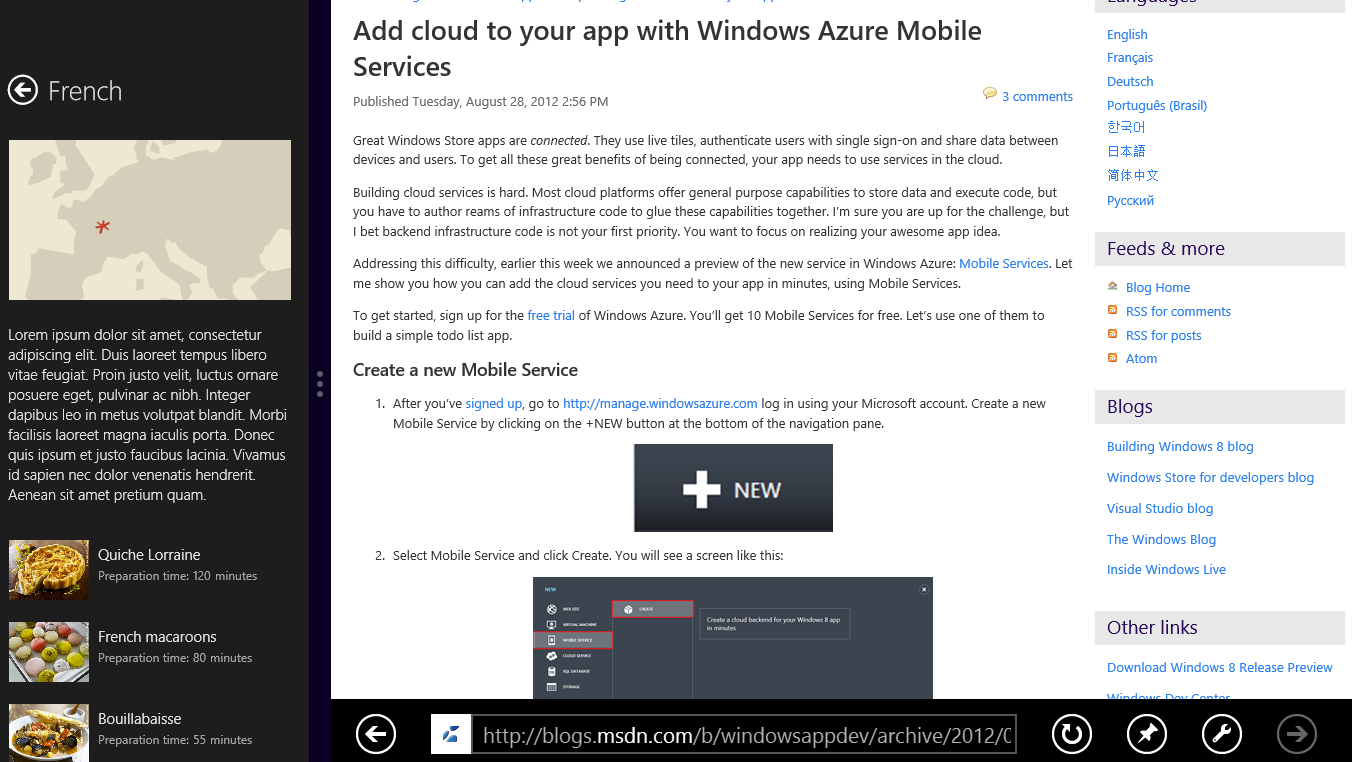Open the Atom feed link
Image resolution: width=1352 pixels, height=762 pixels.
(1141, 359)
